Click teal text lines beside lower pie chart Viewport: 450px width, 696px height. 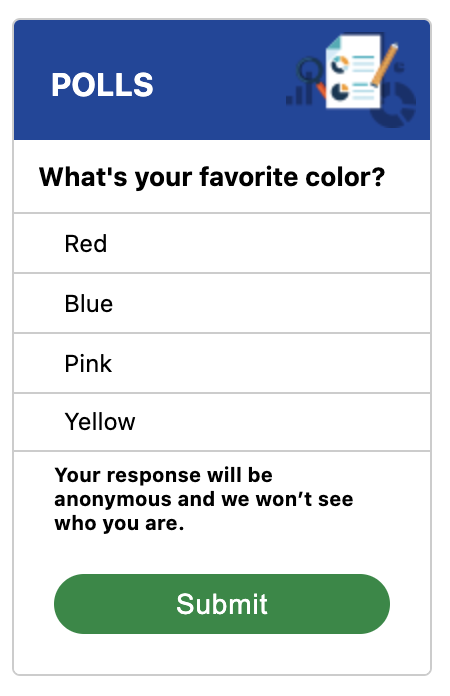pyautogui.click(x=363, y=91)
